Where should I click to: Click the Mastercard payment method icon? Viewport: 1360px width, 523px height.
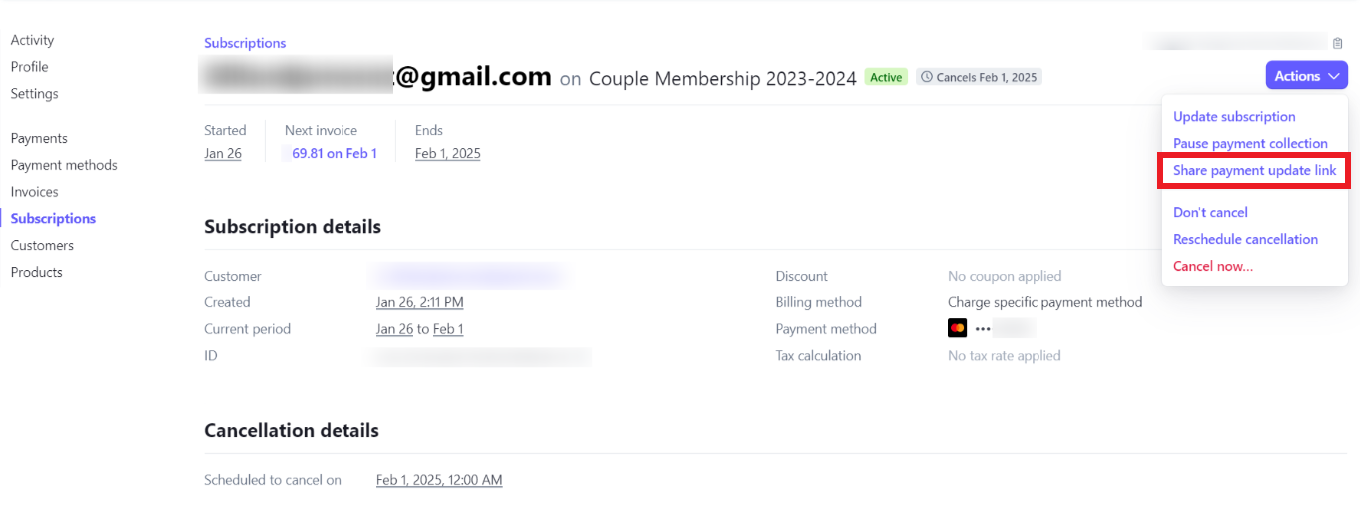tap(957, 328)
